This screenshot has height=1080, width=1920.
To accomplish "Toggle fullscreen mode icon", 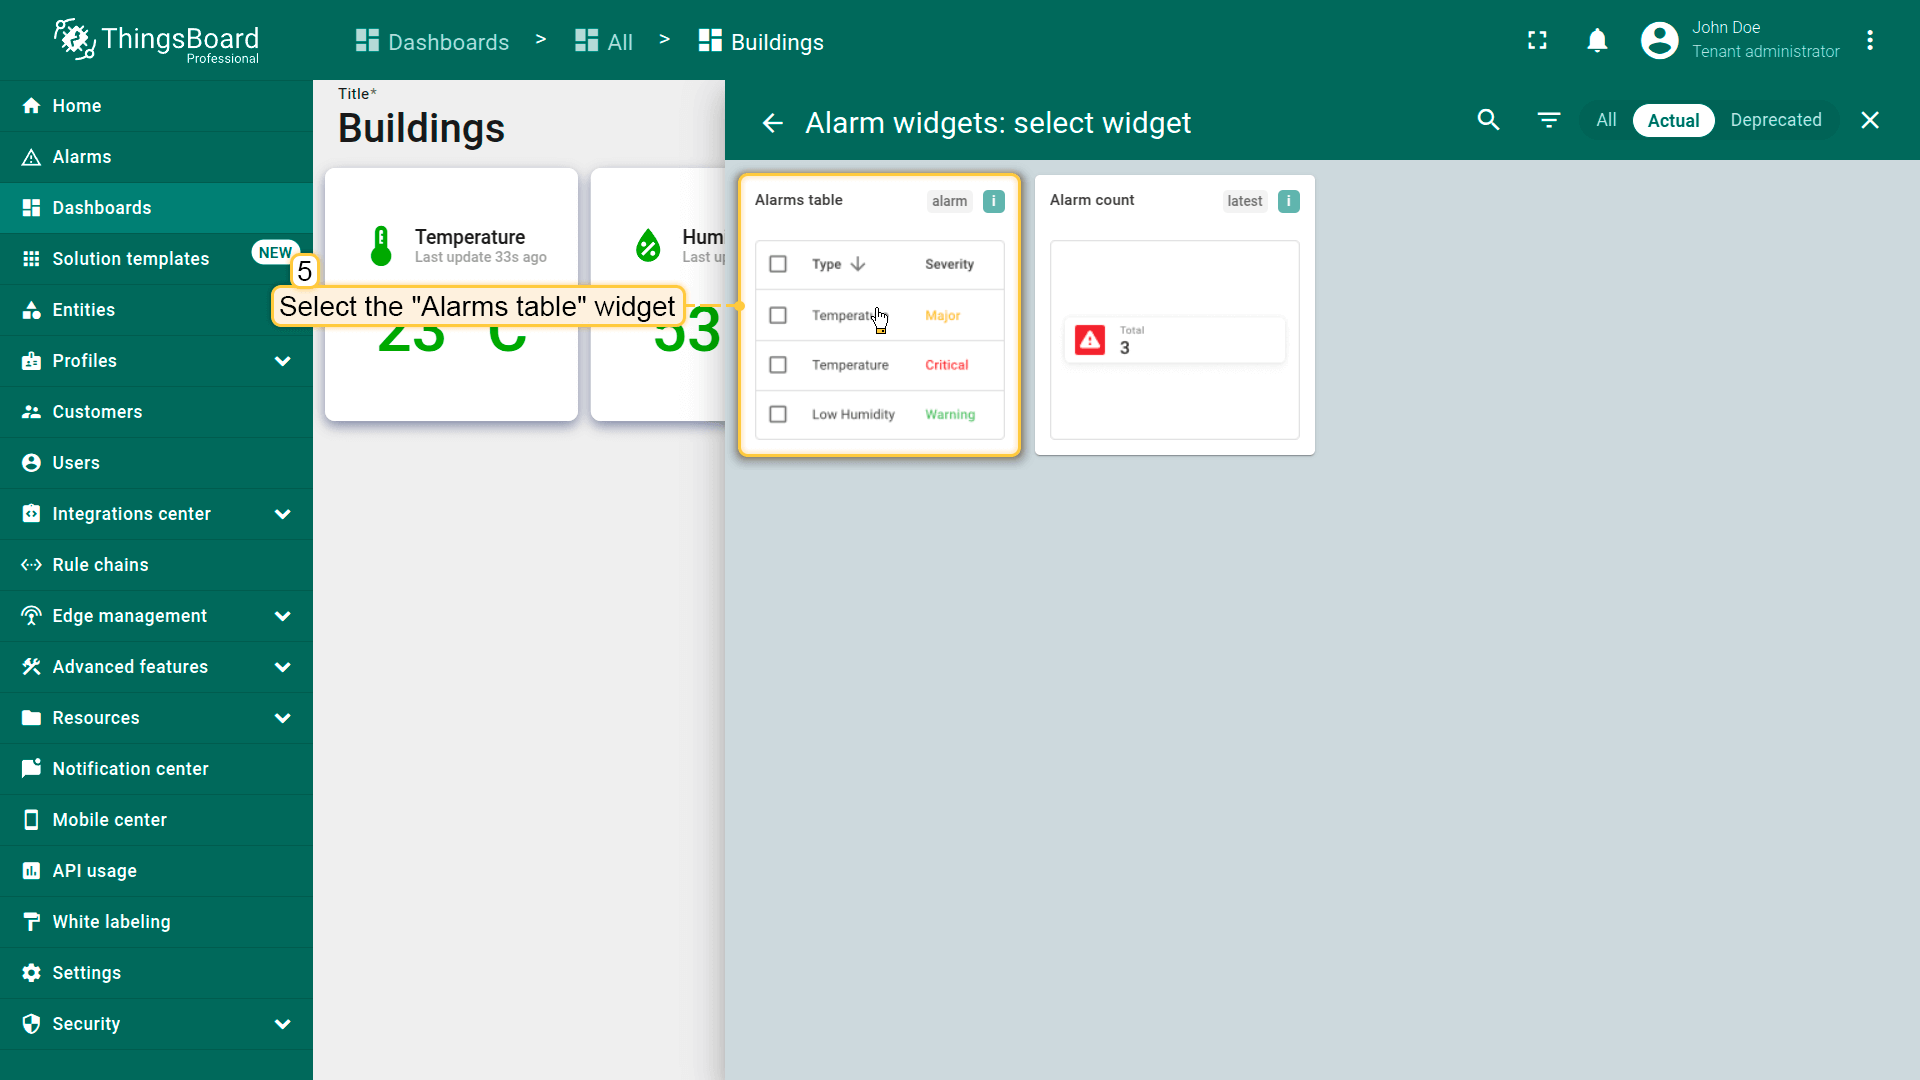I will pos(1537,40).
